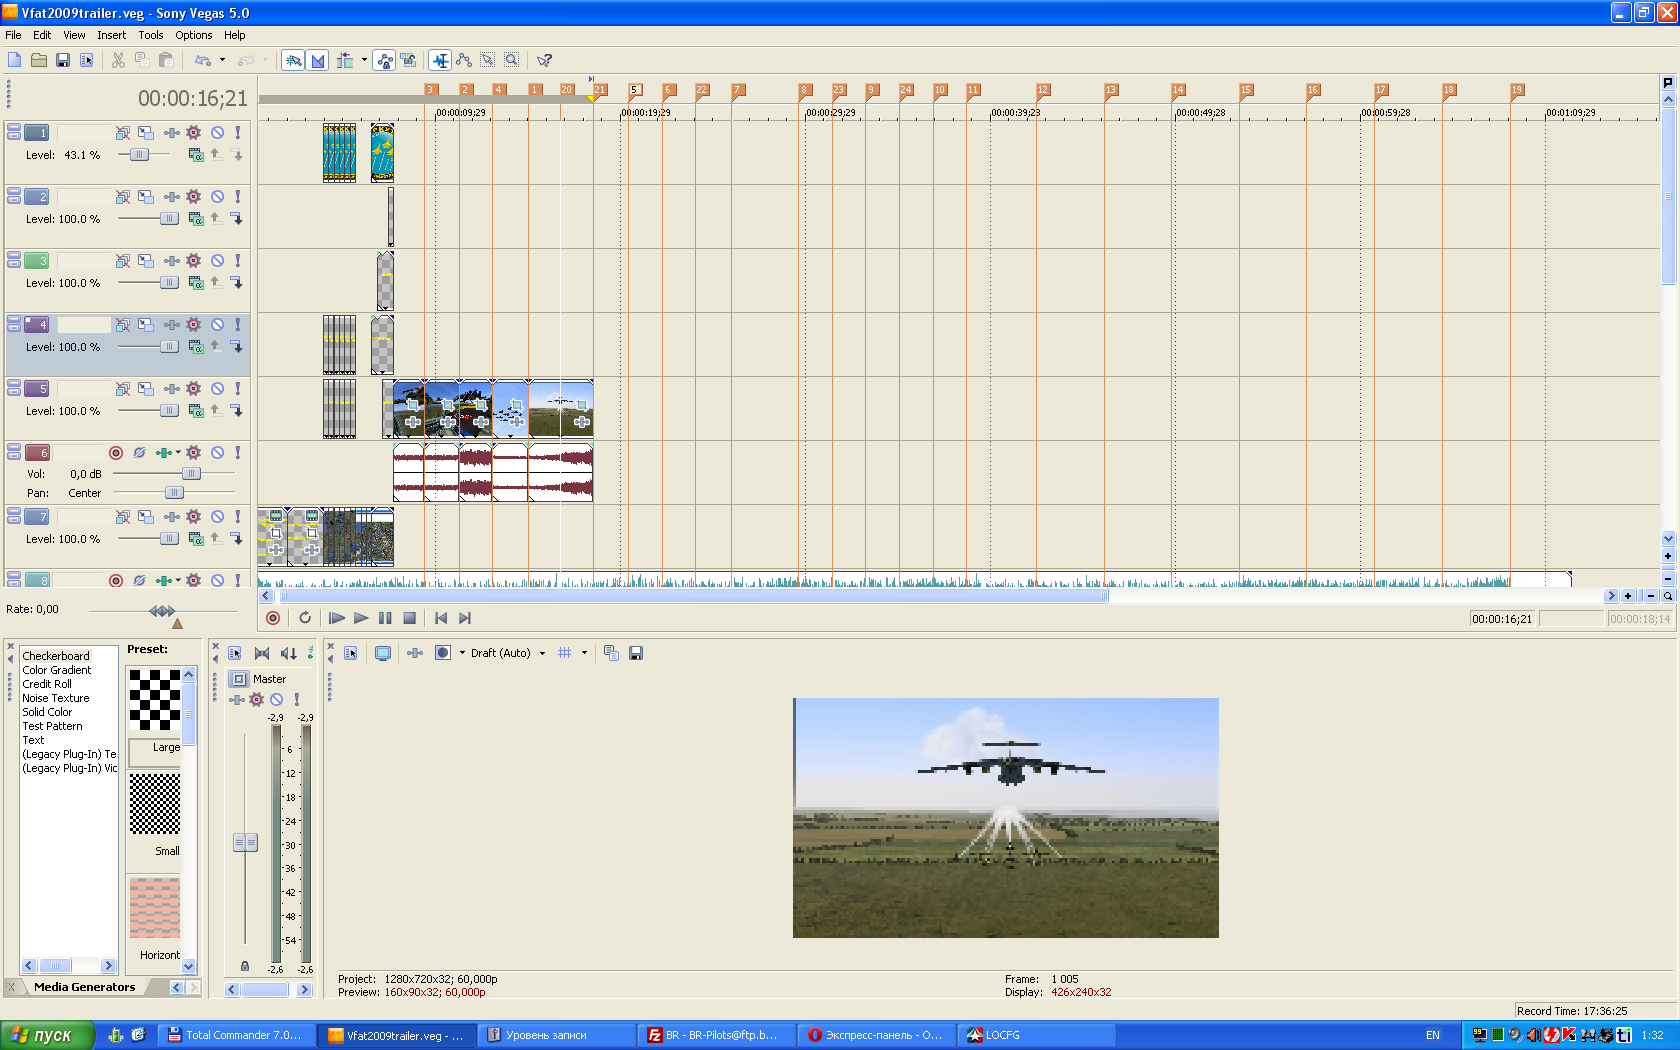Select Credit Roll generator

coord(47,684)
